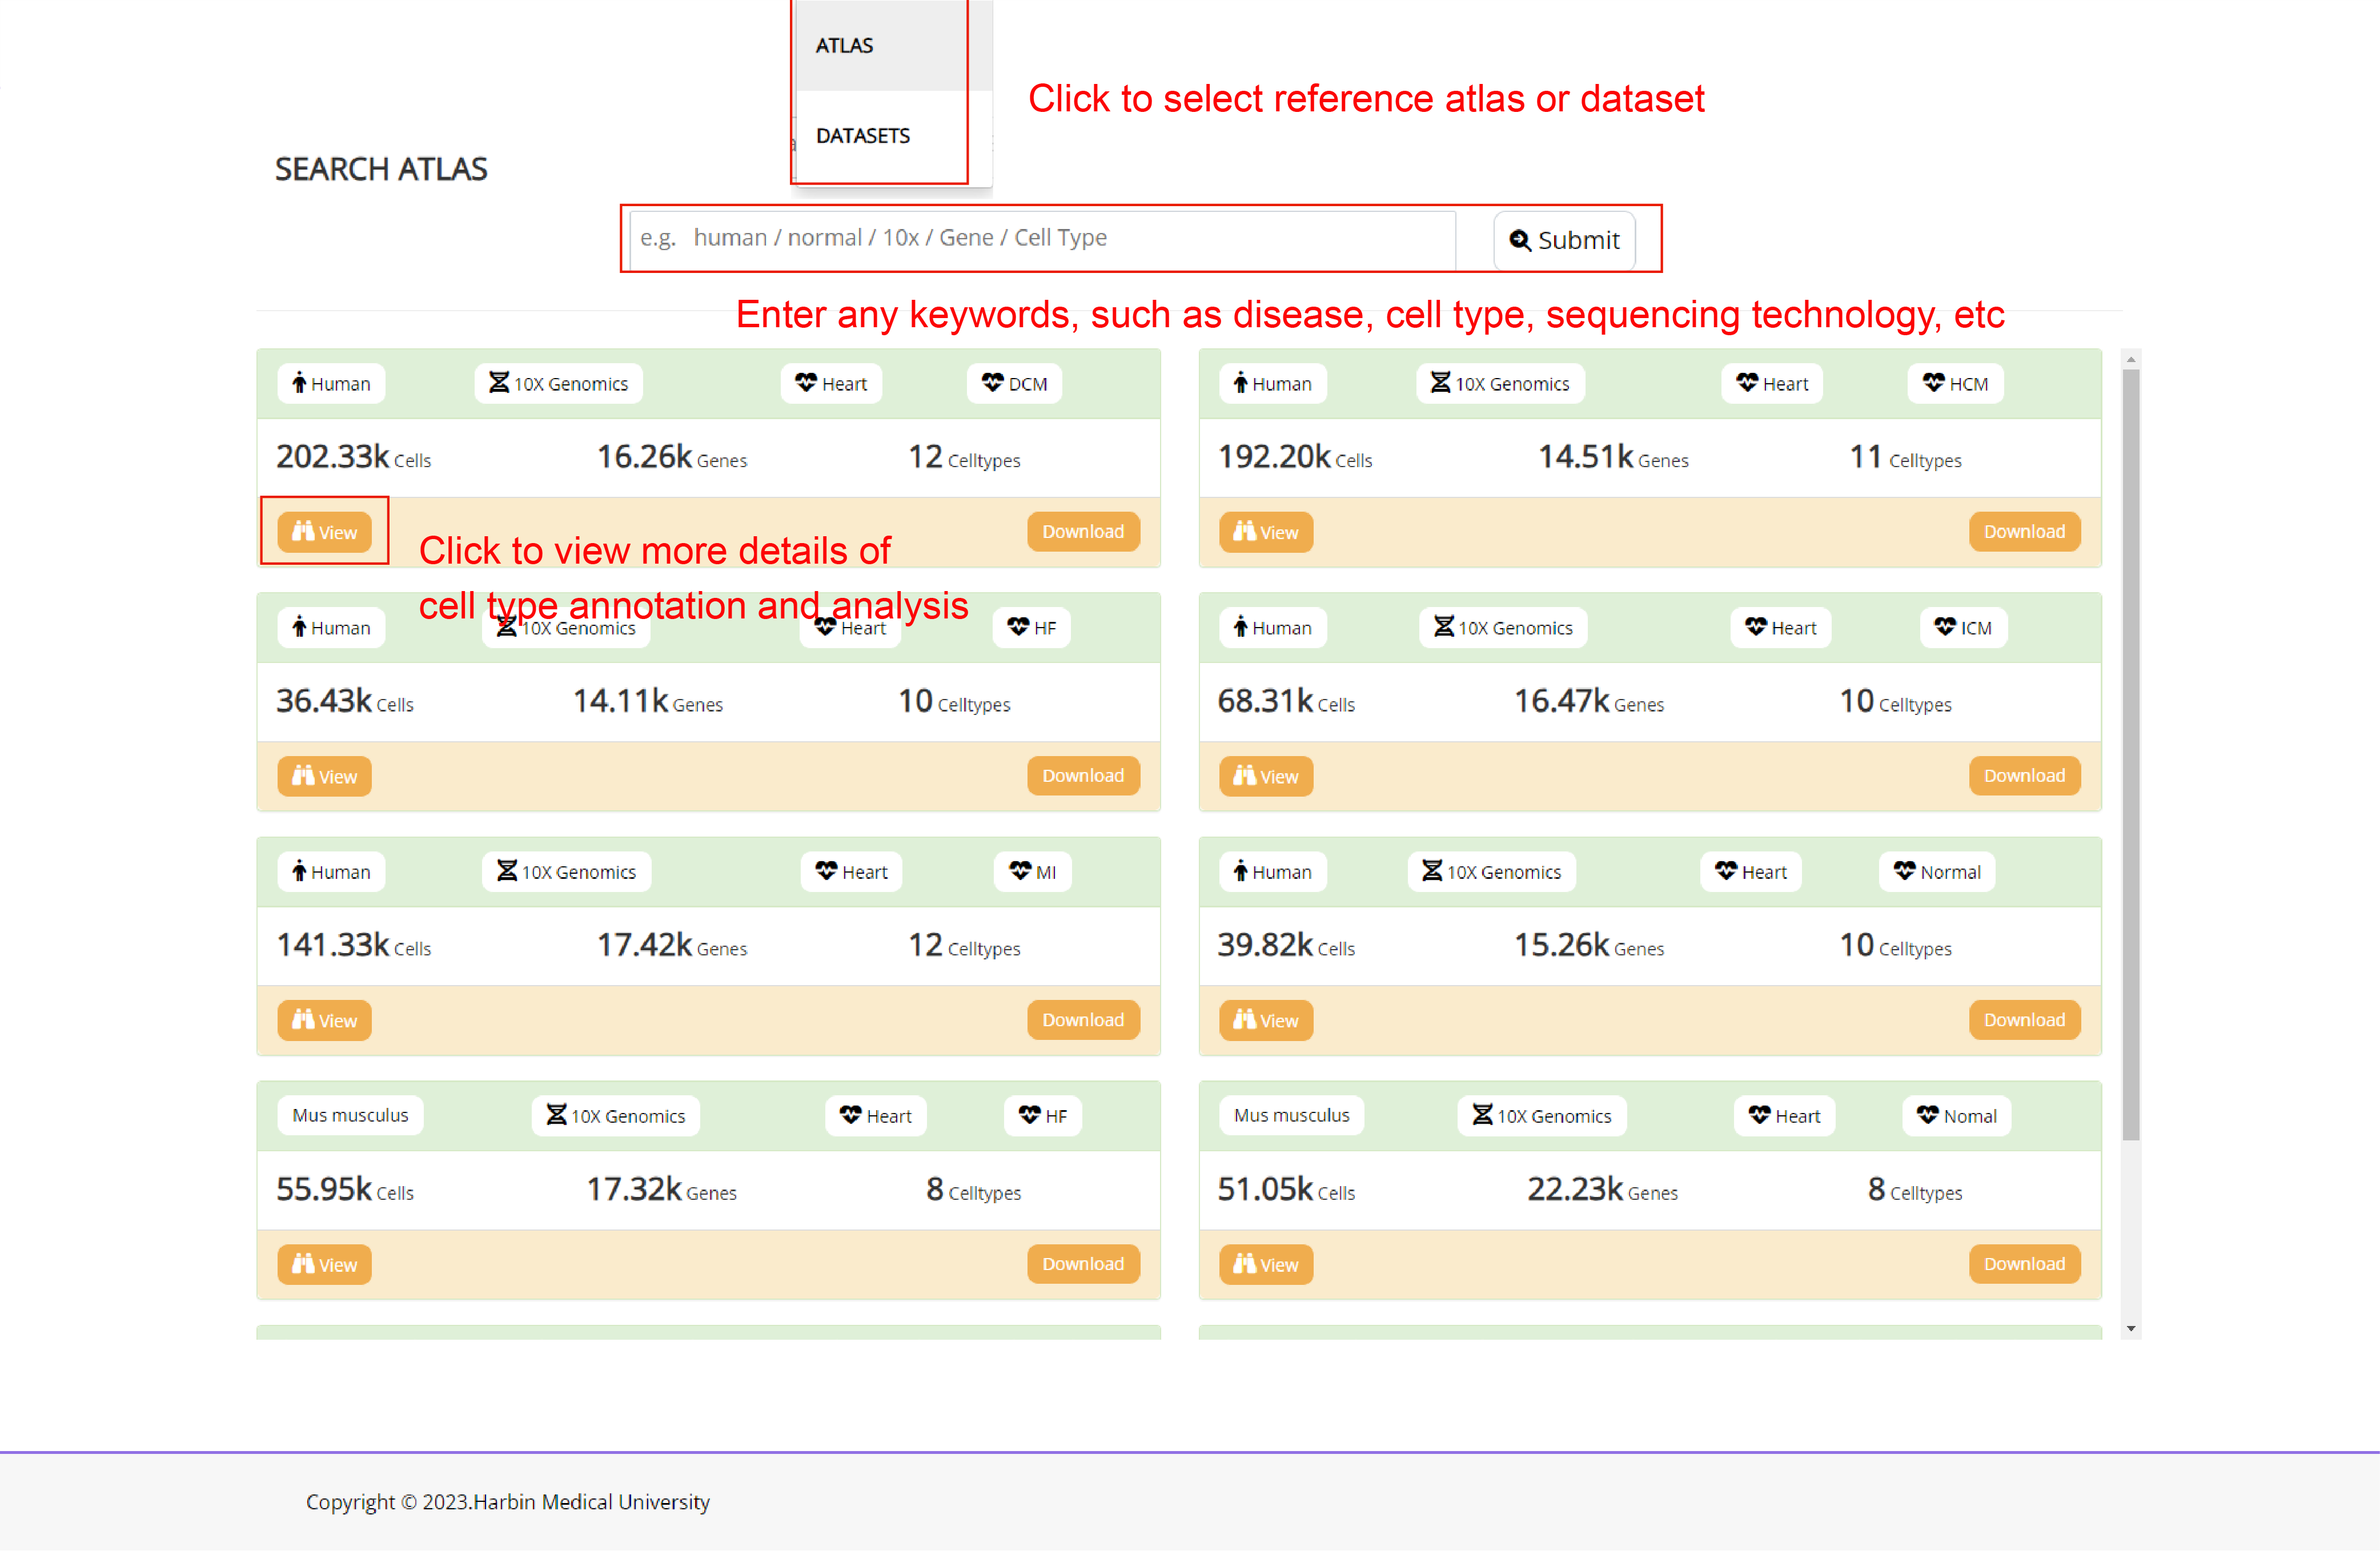Select DATASETS from the dropdown menu
2380x1551 pixels.
pos(863,135)
